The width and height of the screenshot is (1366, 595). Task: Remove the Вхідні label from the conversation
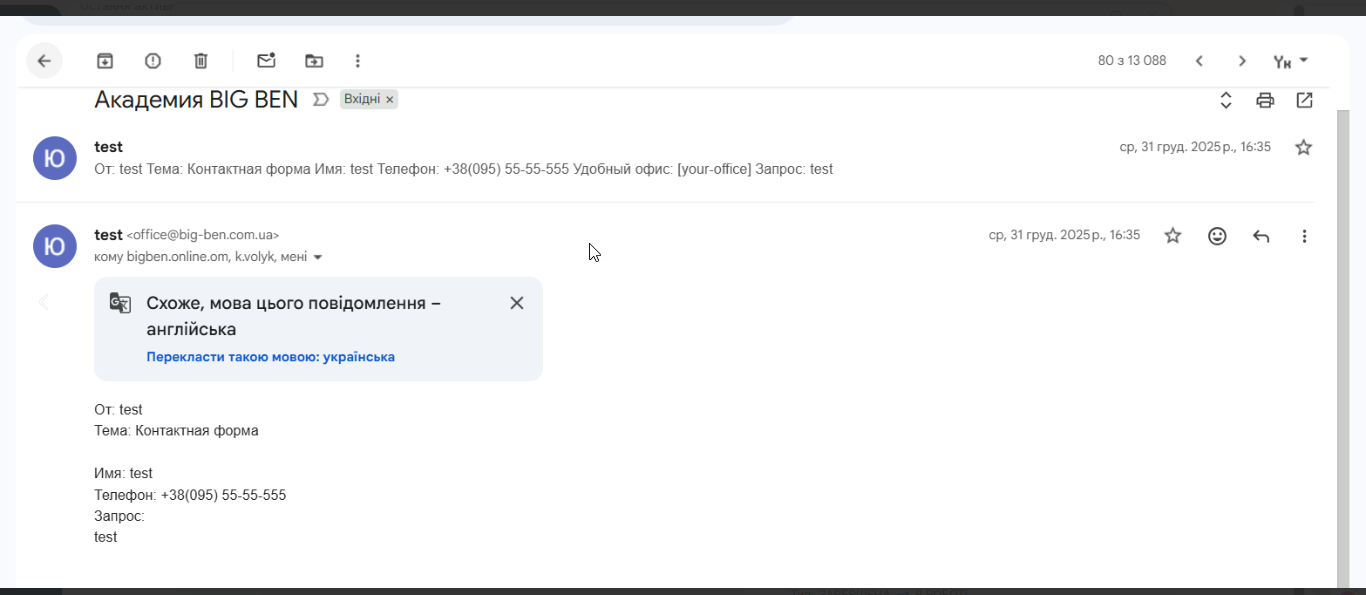click(x=390, y=100)
